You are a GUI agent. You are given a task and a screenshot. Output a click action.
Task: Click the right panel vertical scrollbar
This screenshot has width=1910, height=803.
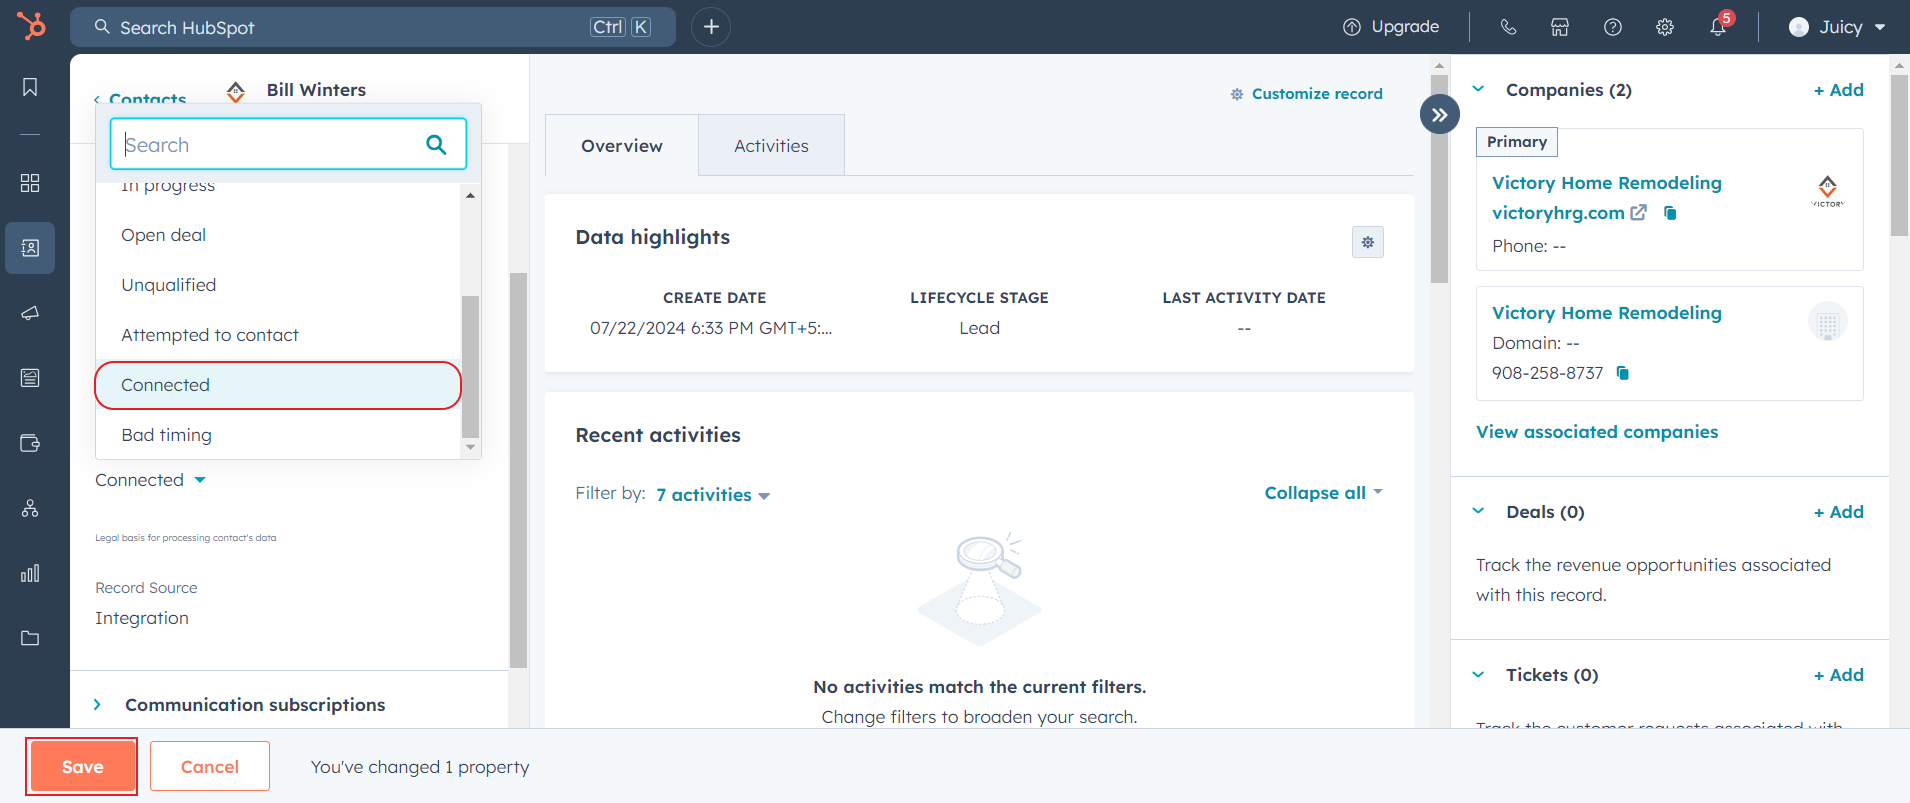click(1899, 155)
